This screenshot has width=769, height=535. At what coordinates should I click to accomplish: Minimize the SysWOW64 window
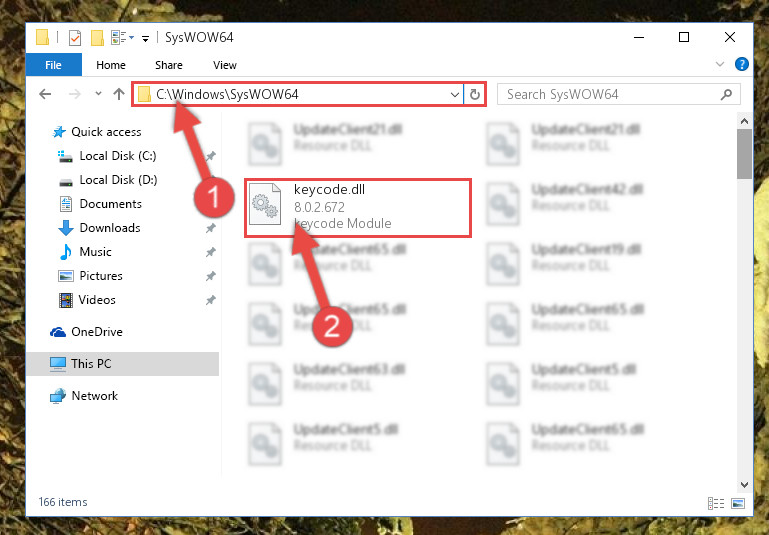coord(639,37)
